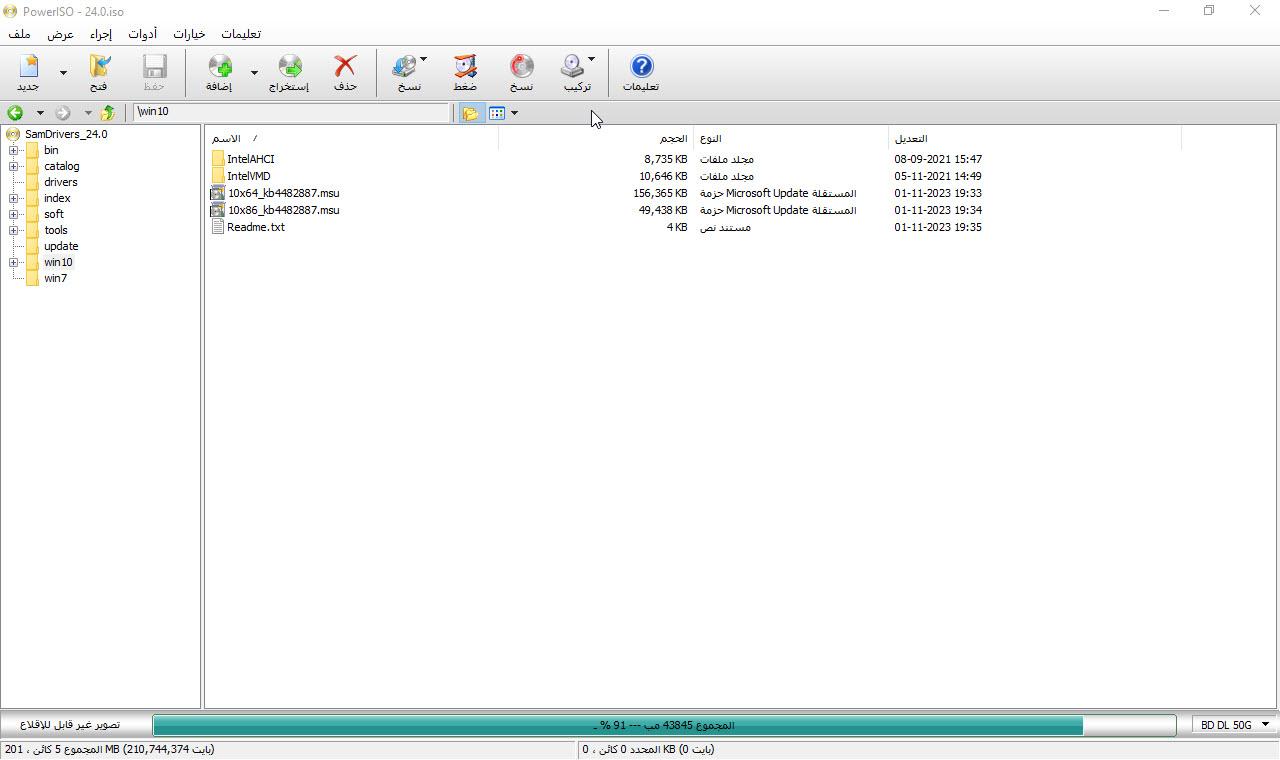1280x760 pixels.
Task: Expand the bin folder node
Action: [x=14, y=150]
